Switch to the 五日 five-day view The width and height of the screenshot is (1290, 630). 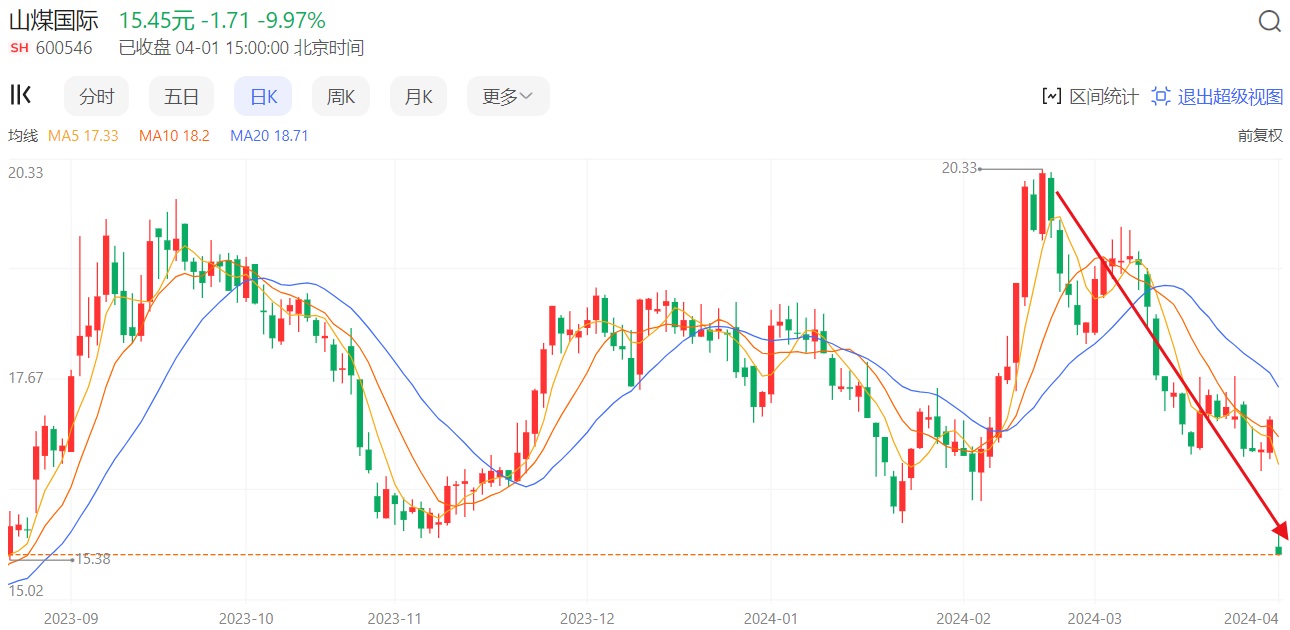pyautogui.click(x=181, y=96)
